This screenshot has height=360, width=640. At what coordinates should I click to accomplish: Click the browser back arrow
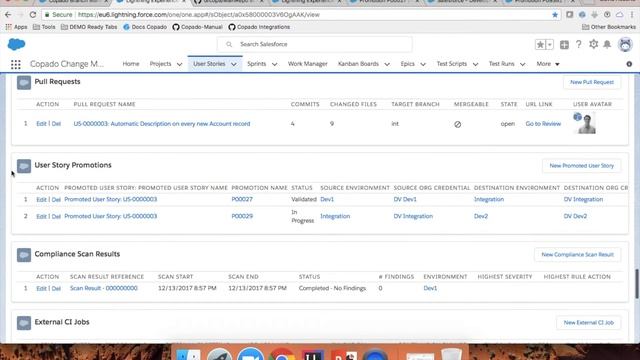(8, 15)
